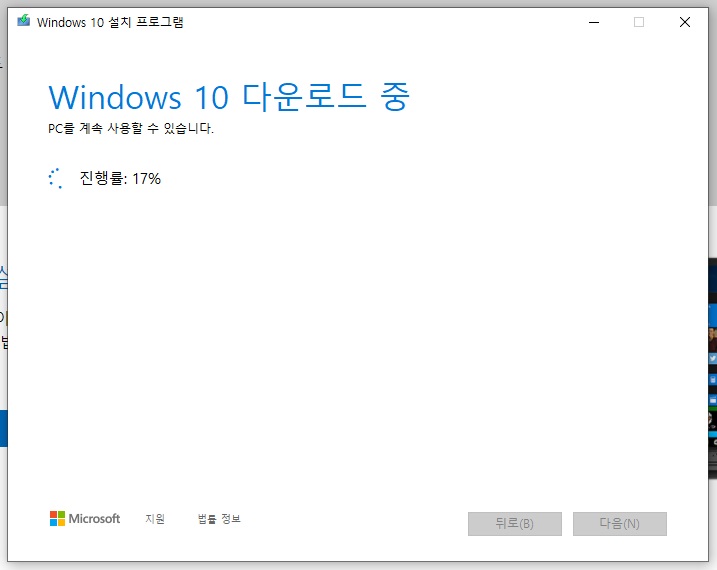Click the Windows 10 다운로드 중 heading
This screenshot has height=570, width=717.
(x=229, y=97)
